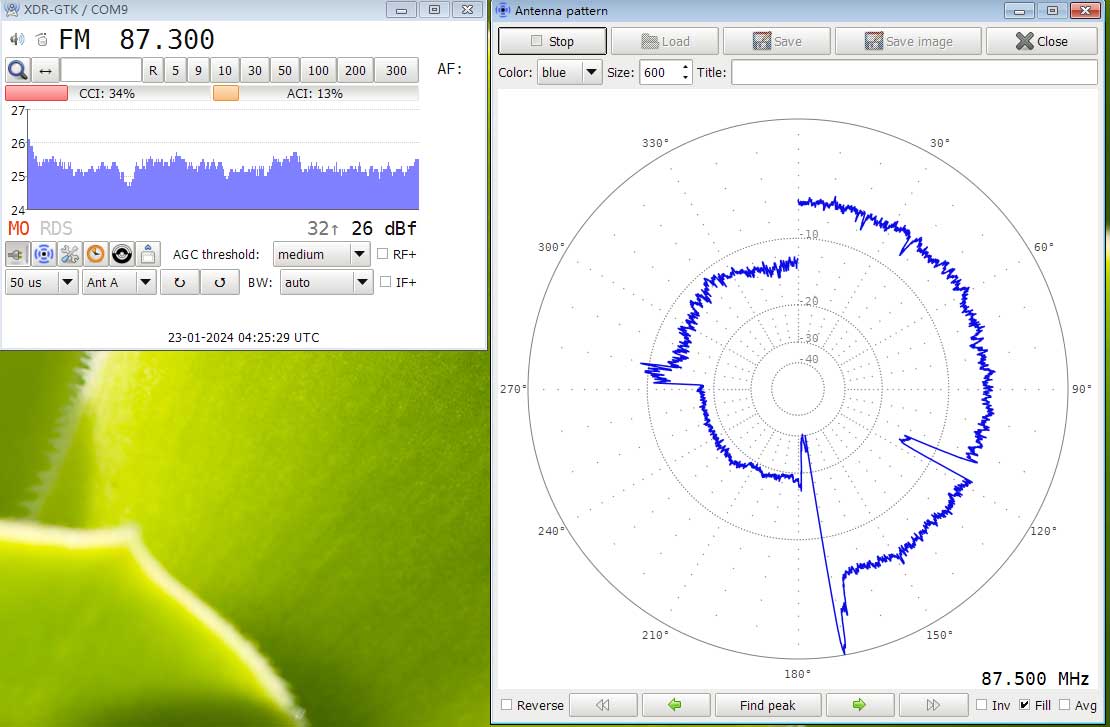1110x727 pixels.
Task: Click the Find peak button
Action: (x=767, y=705)
